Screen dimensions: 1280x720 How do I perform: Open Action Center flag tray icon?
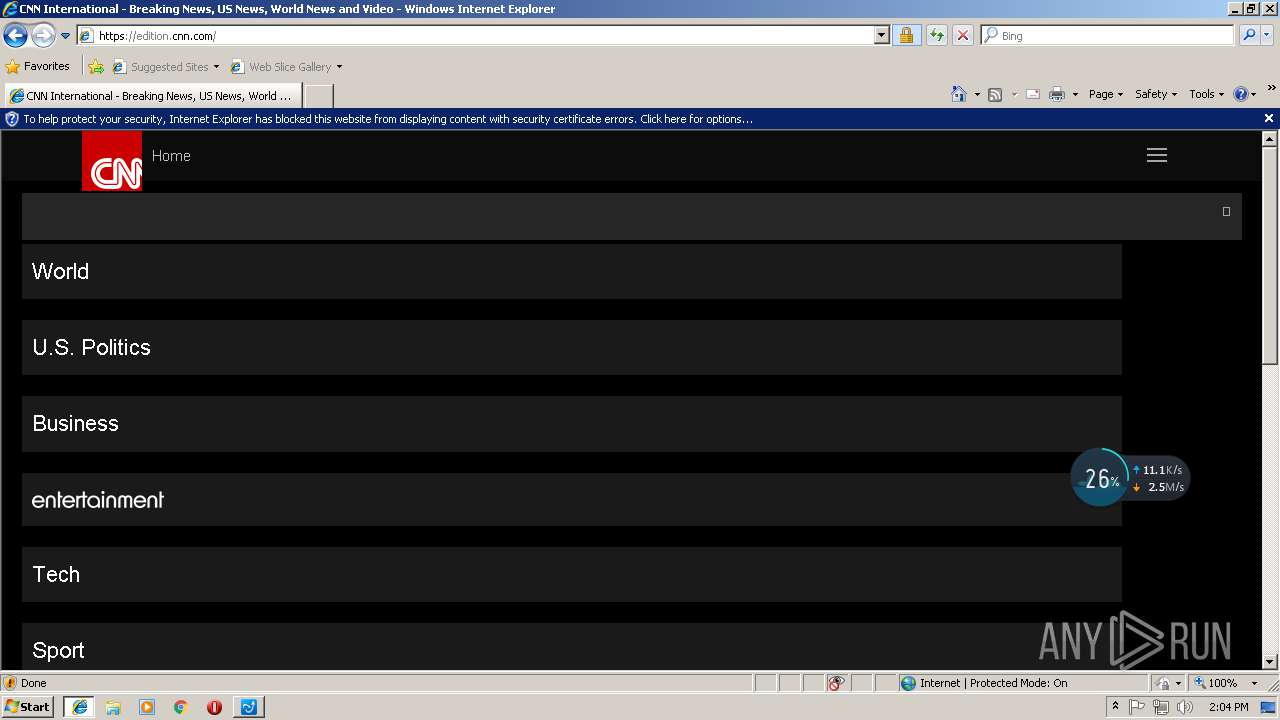(x=1137, y=707)
